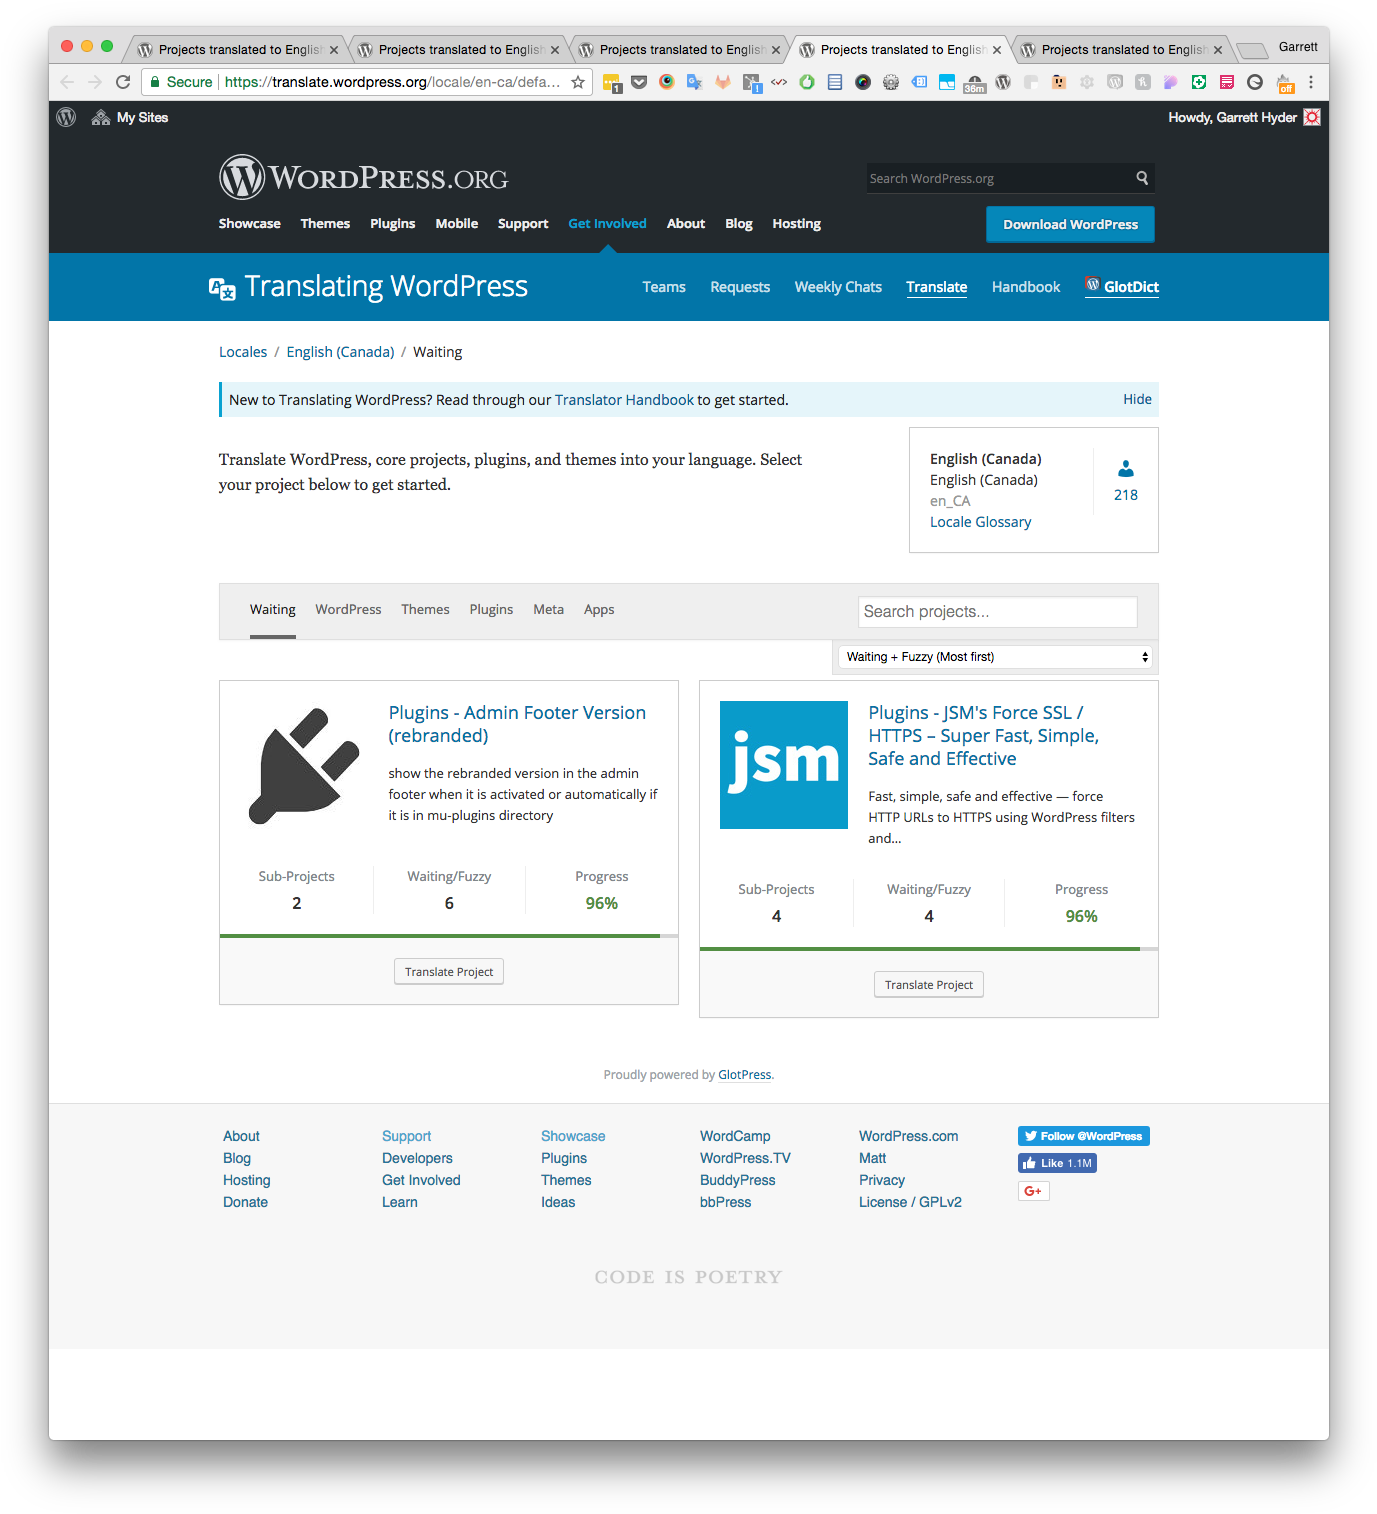Click the green Evernote-style extension icon
Image resolution: width=1377 pixels, height=1514 pixels.
pos(807,82)
